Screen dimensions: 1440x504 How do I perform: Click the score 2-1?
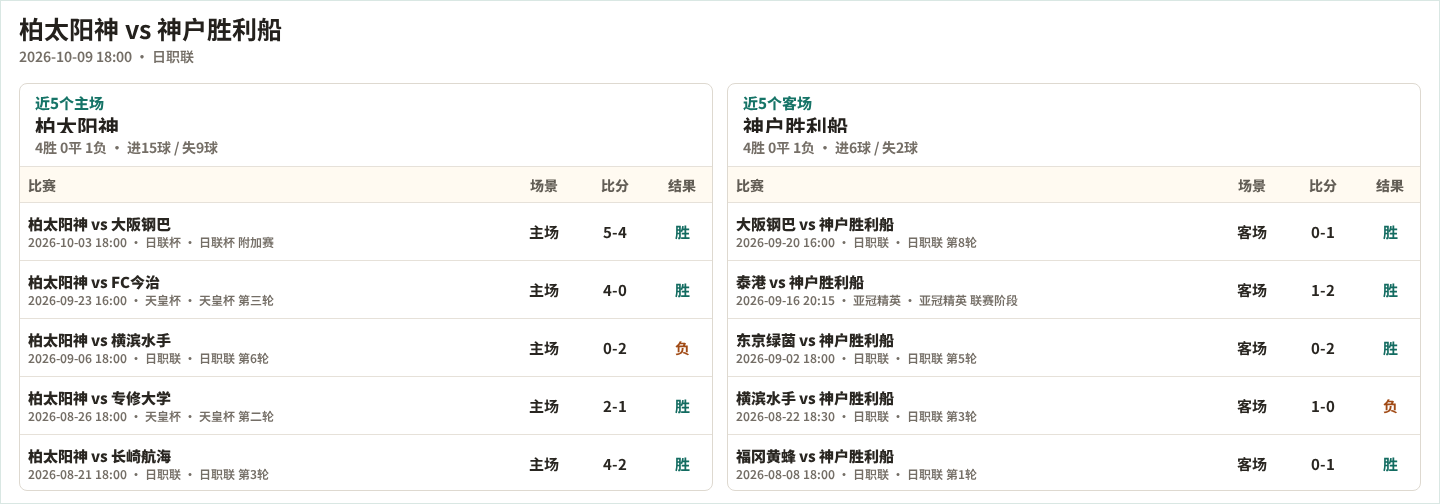(x=615, y=406)
